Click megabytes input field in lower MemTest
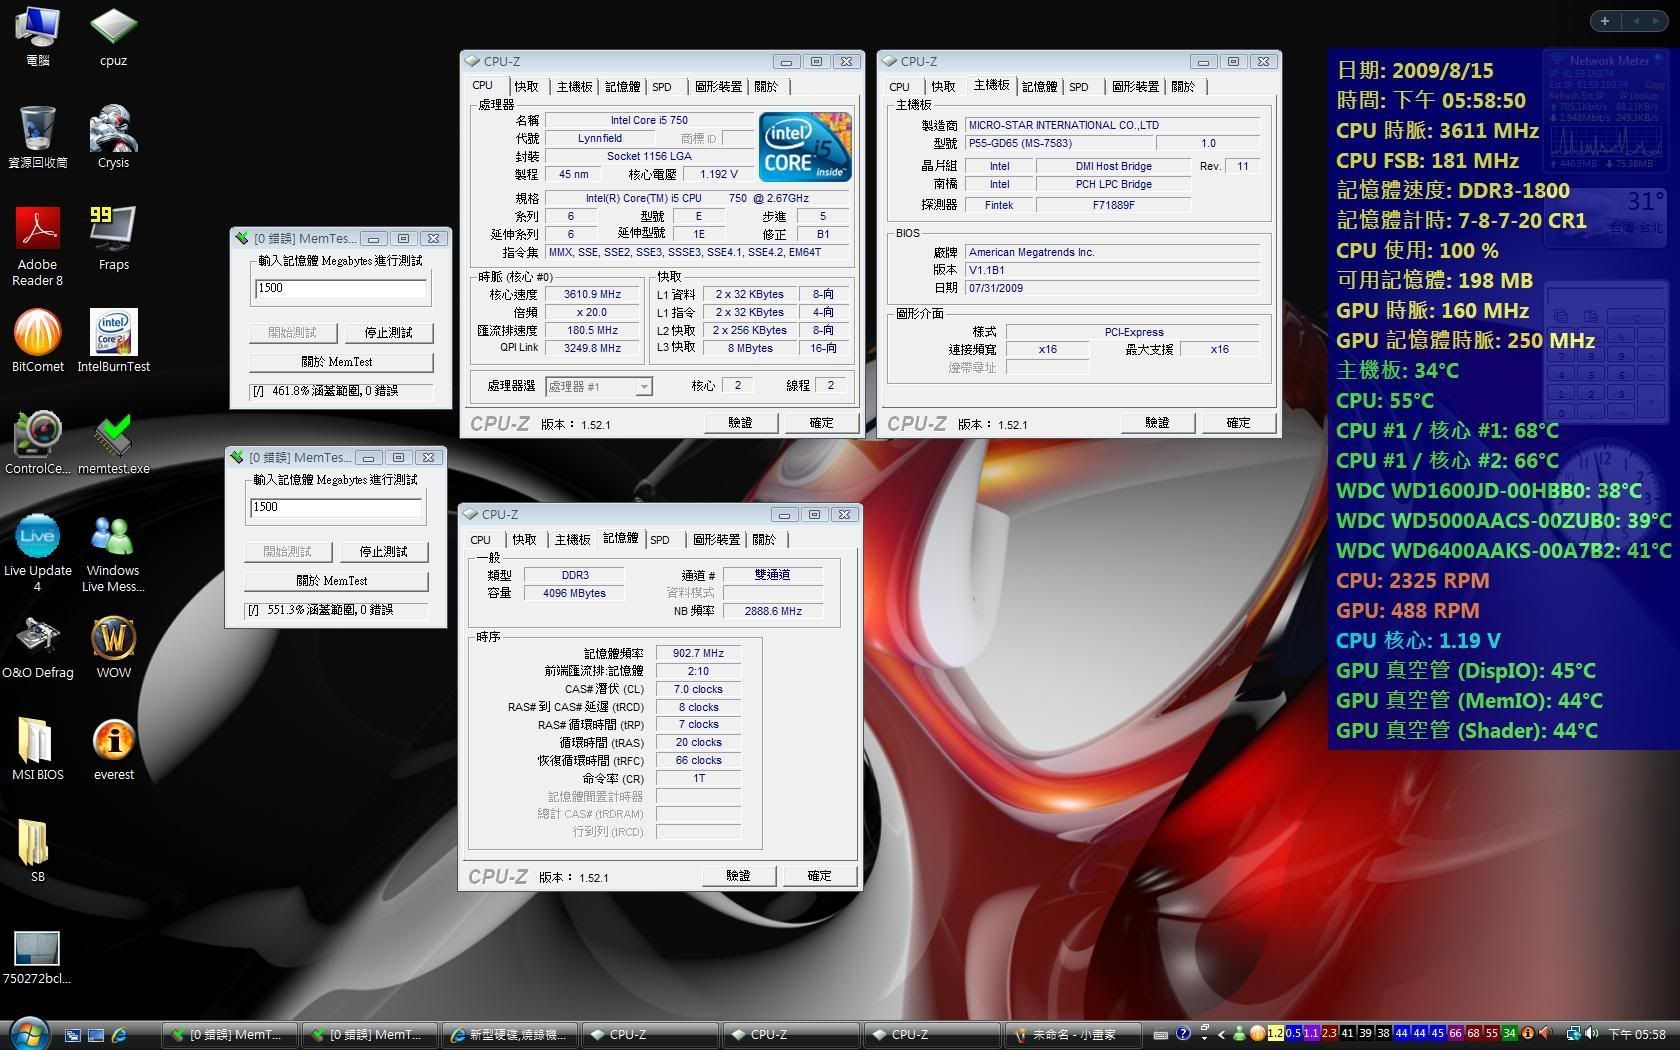The image size is (1680, 1050). 337,507
